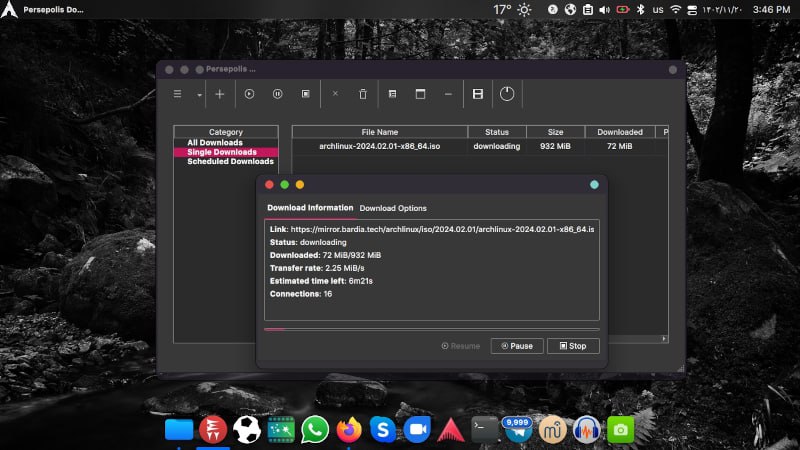Select All Downloads category

coord(215,142)
